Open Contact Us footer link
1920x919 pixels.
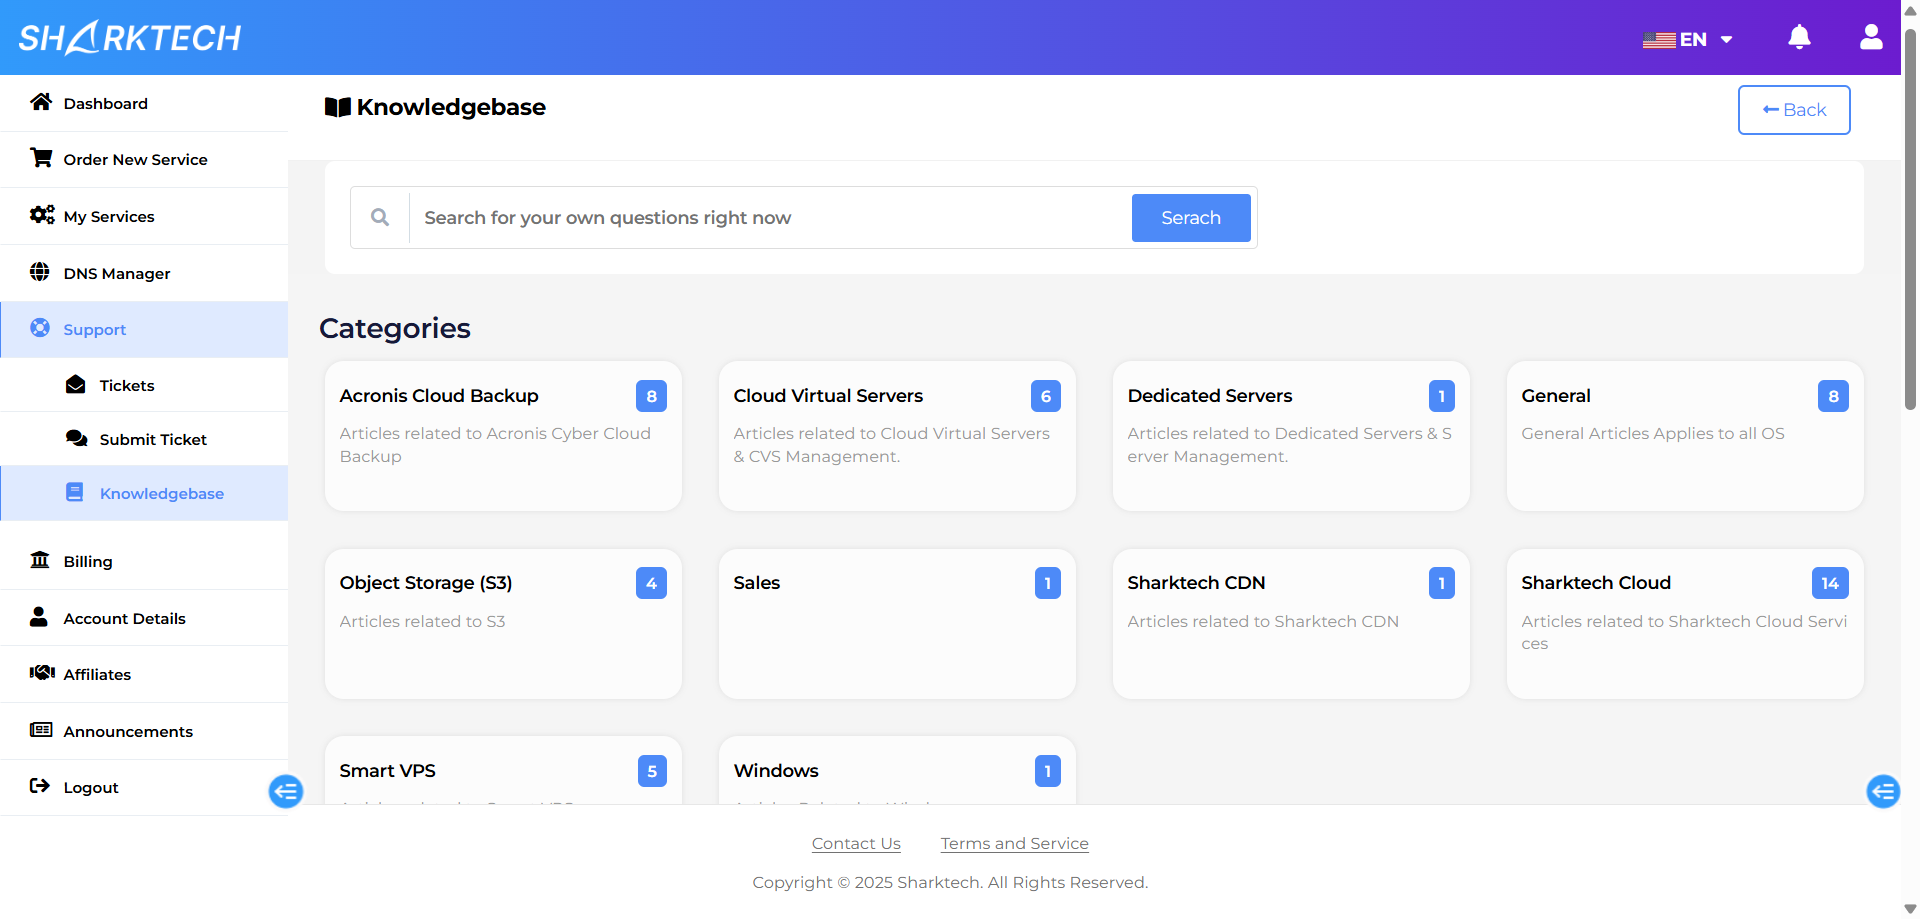click(856, 844)
